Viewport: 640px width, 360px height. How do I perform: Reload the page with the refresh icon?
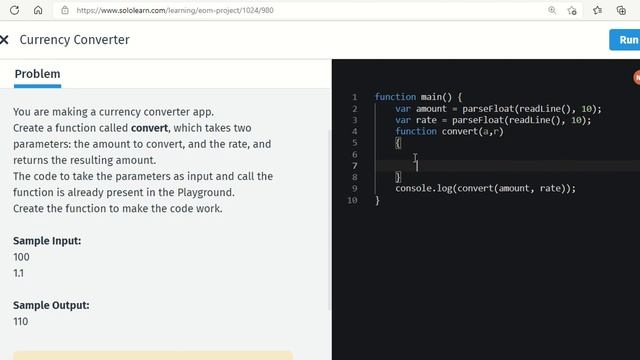14,10
